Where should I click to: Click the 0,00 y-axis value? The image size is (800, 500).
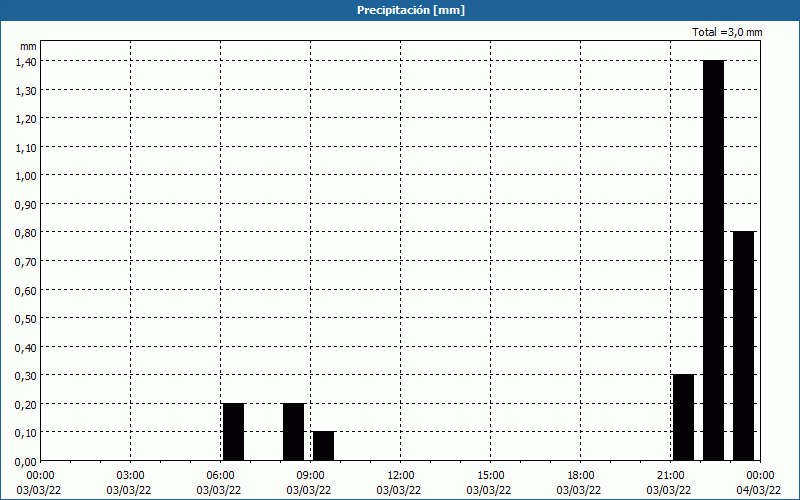27,462
